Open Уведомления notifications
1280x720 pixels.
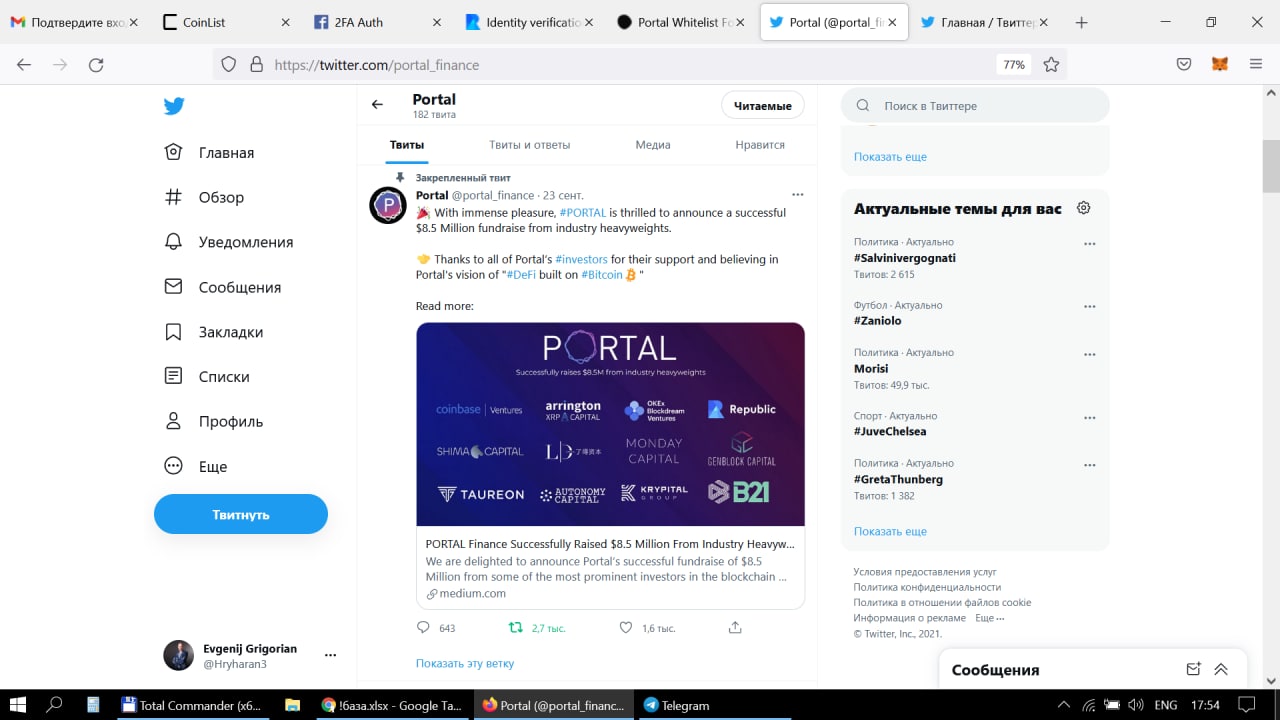pos(228,242)
